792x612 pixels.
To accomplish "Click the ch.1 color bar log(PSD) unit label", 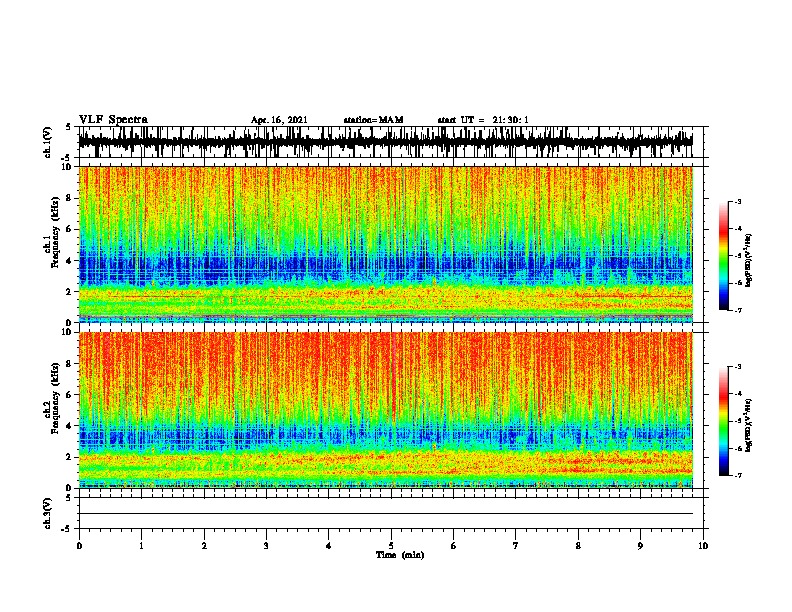I will (749, 260).
